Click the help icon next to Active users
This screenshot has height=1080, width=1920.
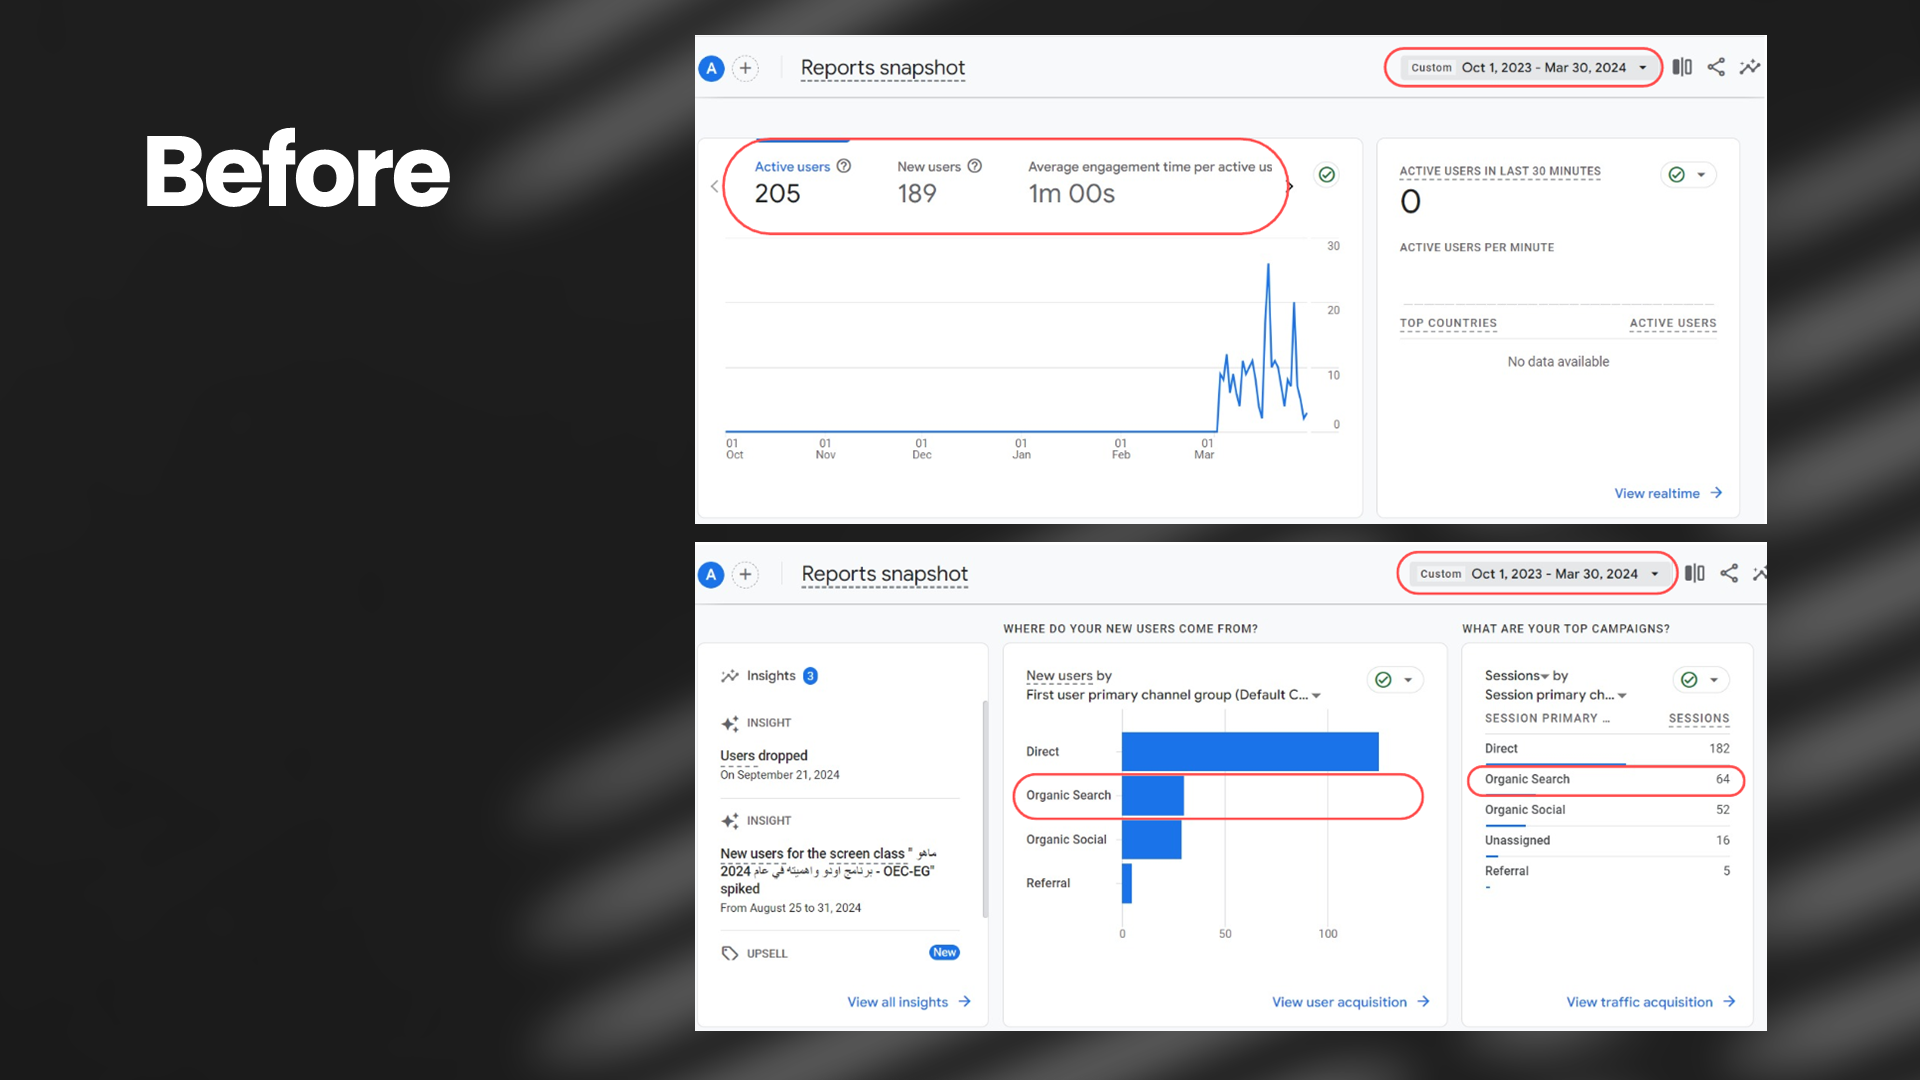[844, 166]
